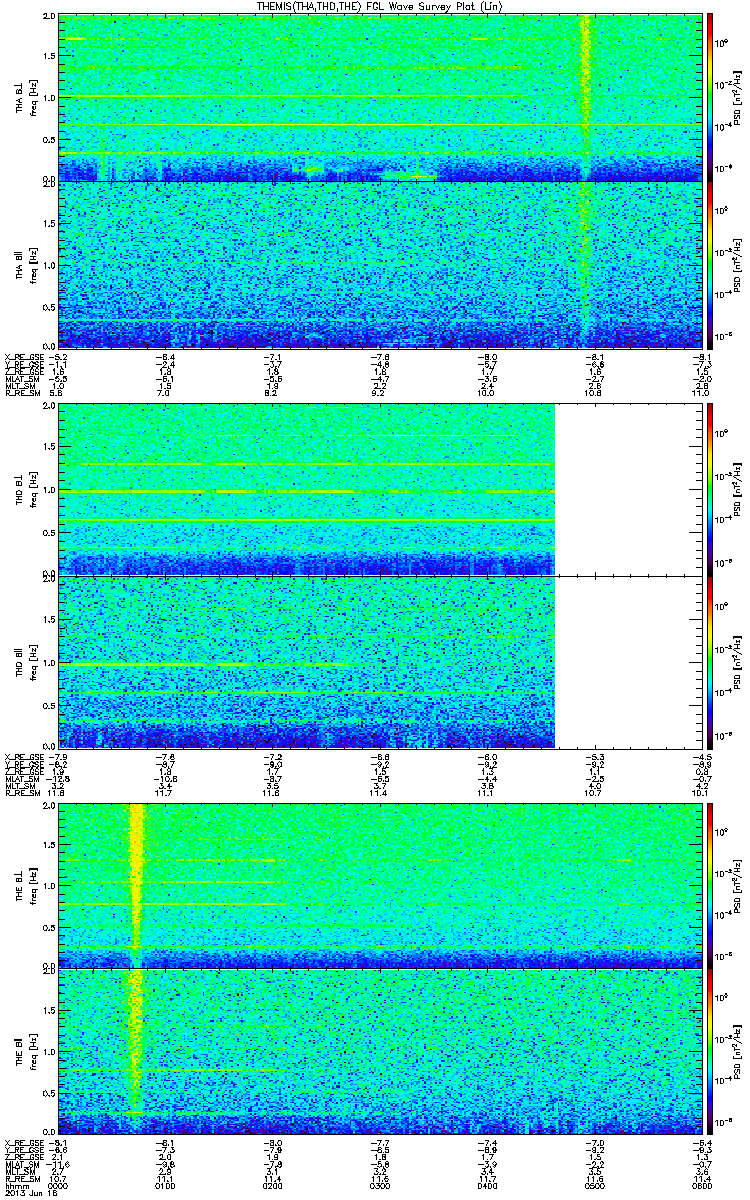750x1200 pixels.
Task: Click the yellow broadband burst in THA B-perpendicular panel
Action: point(586,97)
